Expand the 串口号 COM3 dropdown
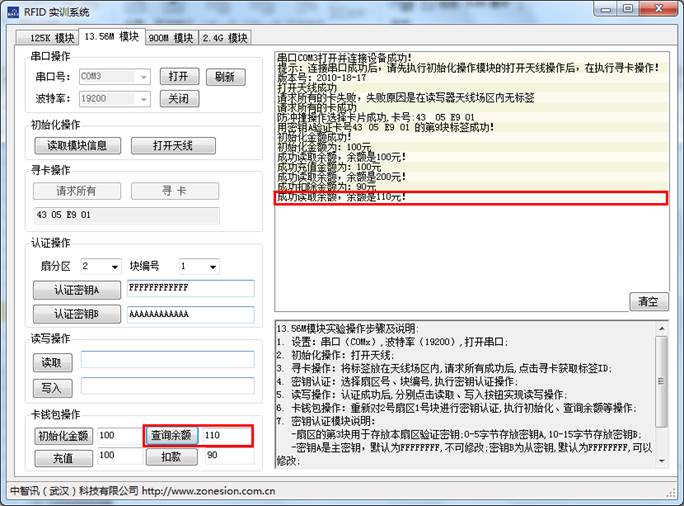The height and width of the screenshot is (506, 684). tap(144, 76)
